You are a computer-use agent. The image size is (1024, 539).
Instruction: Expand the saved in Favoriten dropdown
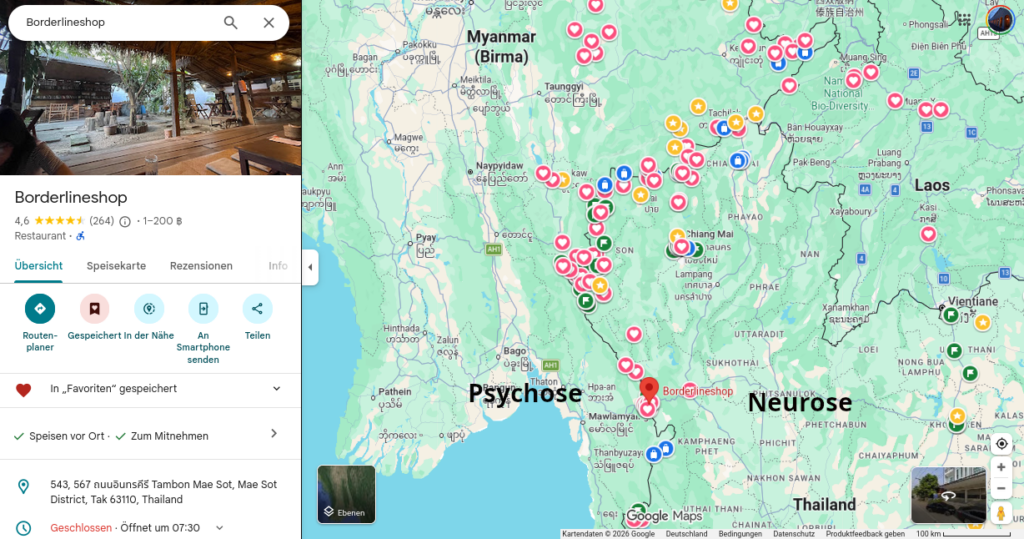[277, 389]
